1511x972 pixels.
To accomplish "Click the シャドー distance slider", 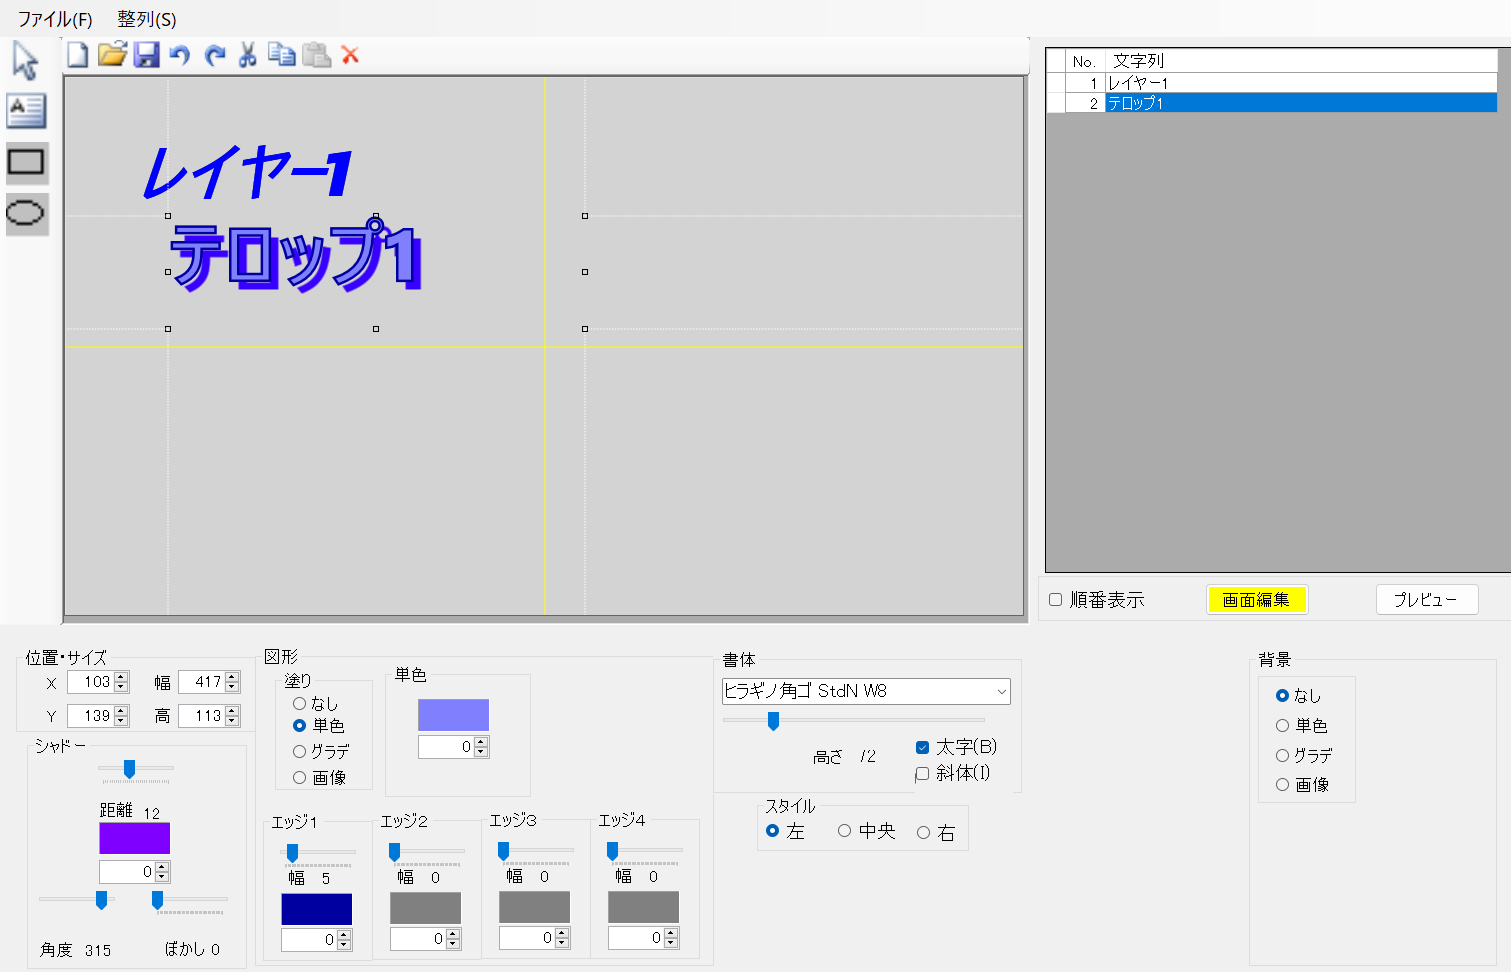I will [x=136, y=769].
